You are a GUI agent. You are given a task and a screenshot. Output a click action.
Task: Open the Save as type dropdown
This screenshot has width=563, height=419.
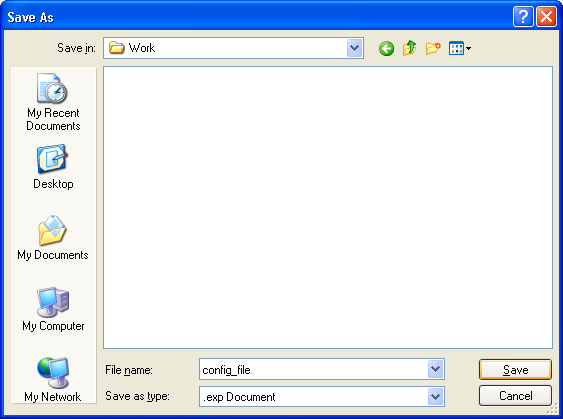point(436,397)
